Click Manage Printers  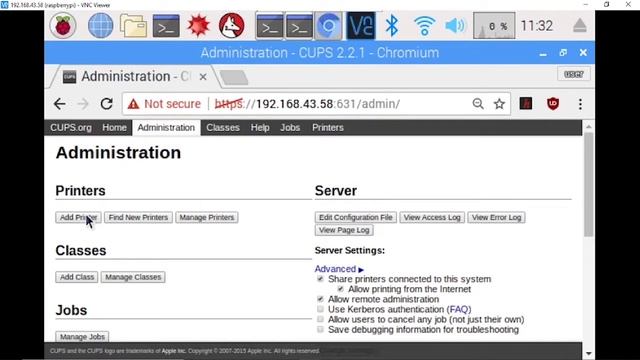[207, 218]
